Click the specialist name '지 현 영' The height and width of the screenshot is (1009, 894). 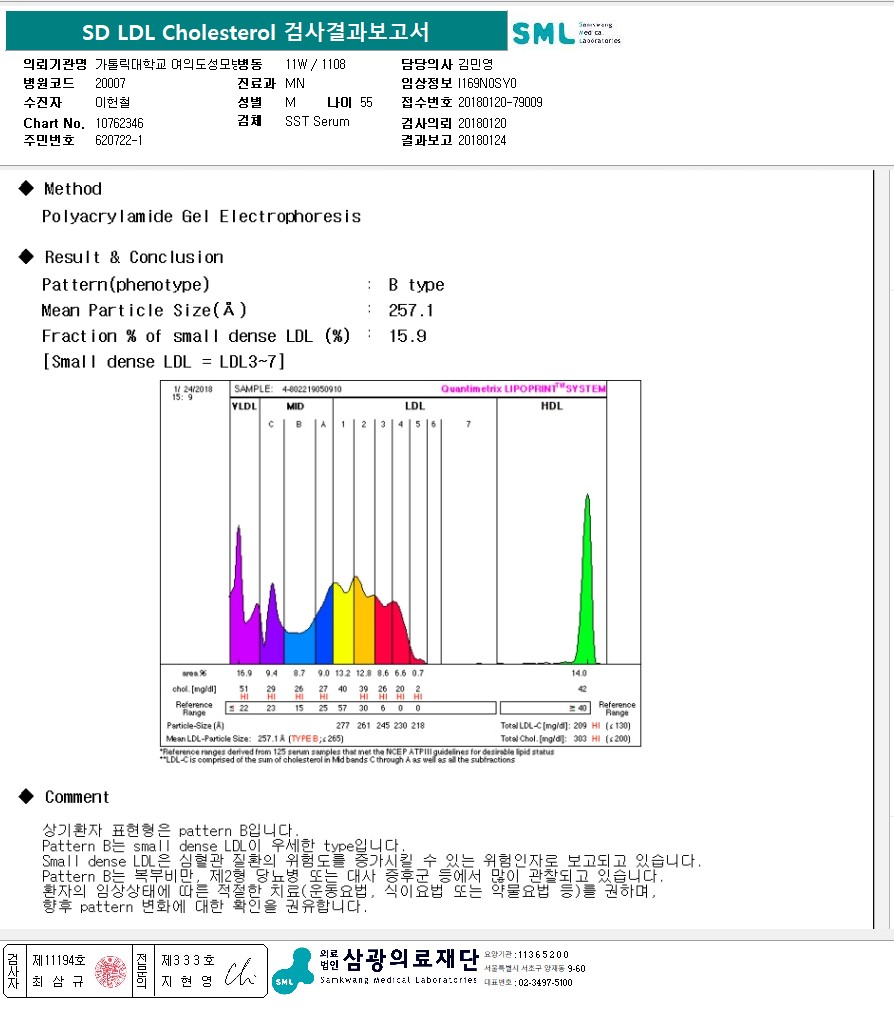pyautogui.click(x=187, y=981)
